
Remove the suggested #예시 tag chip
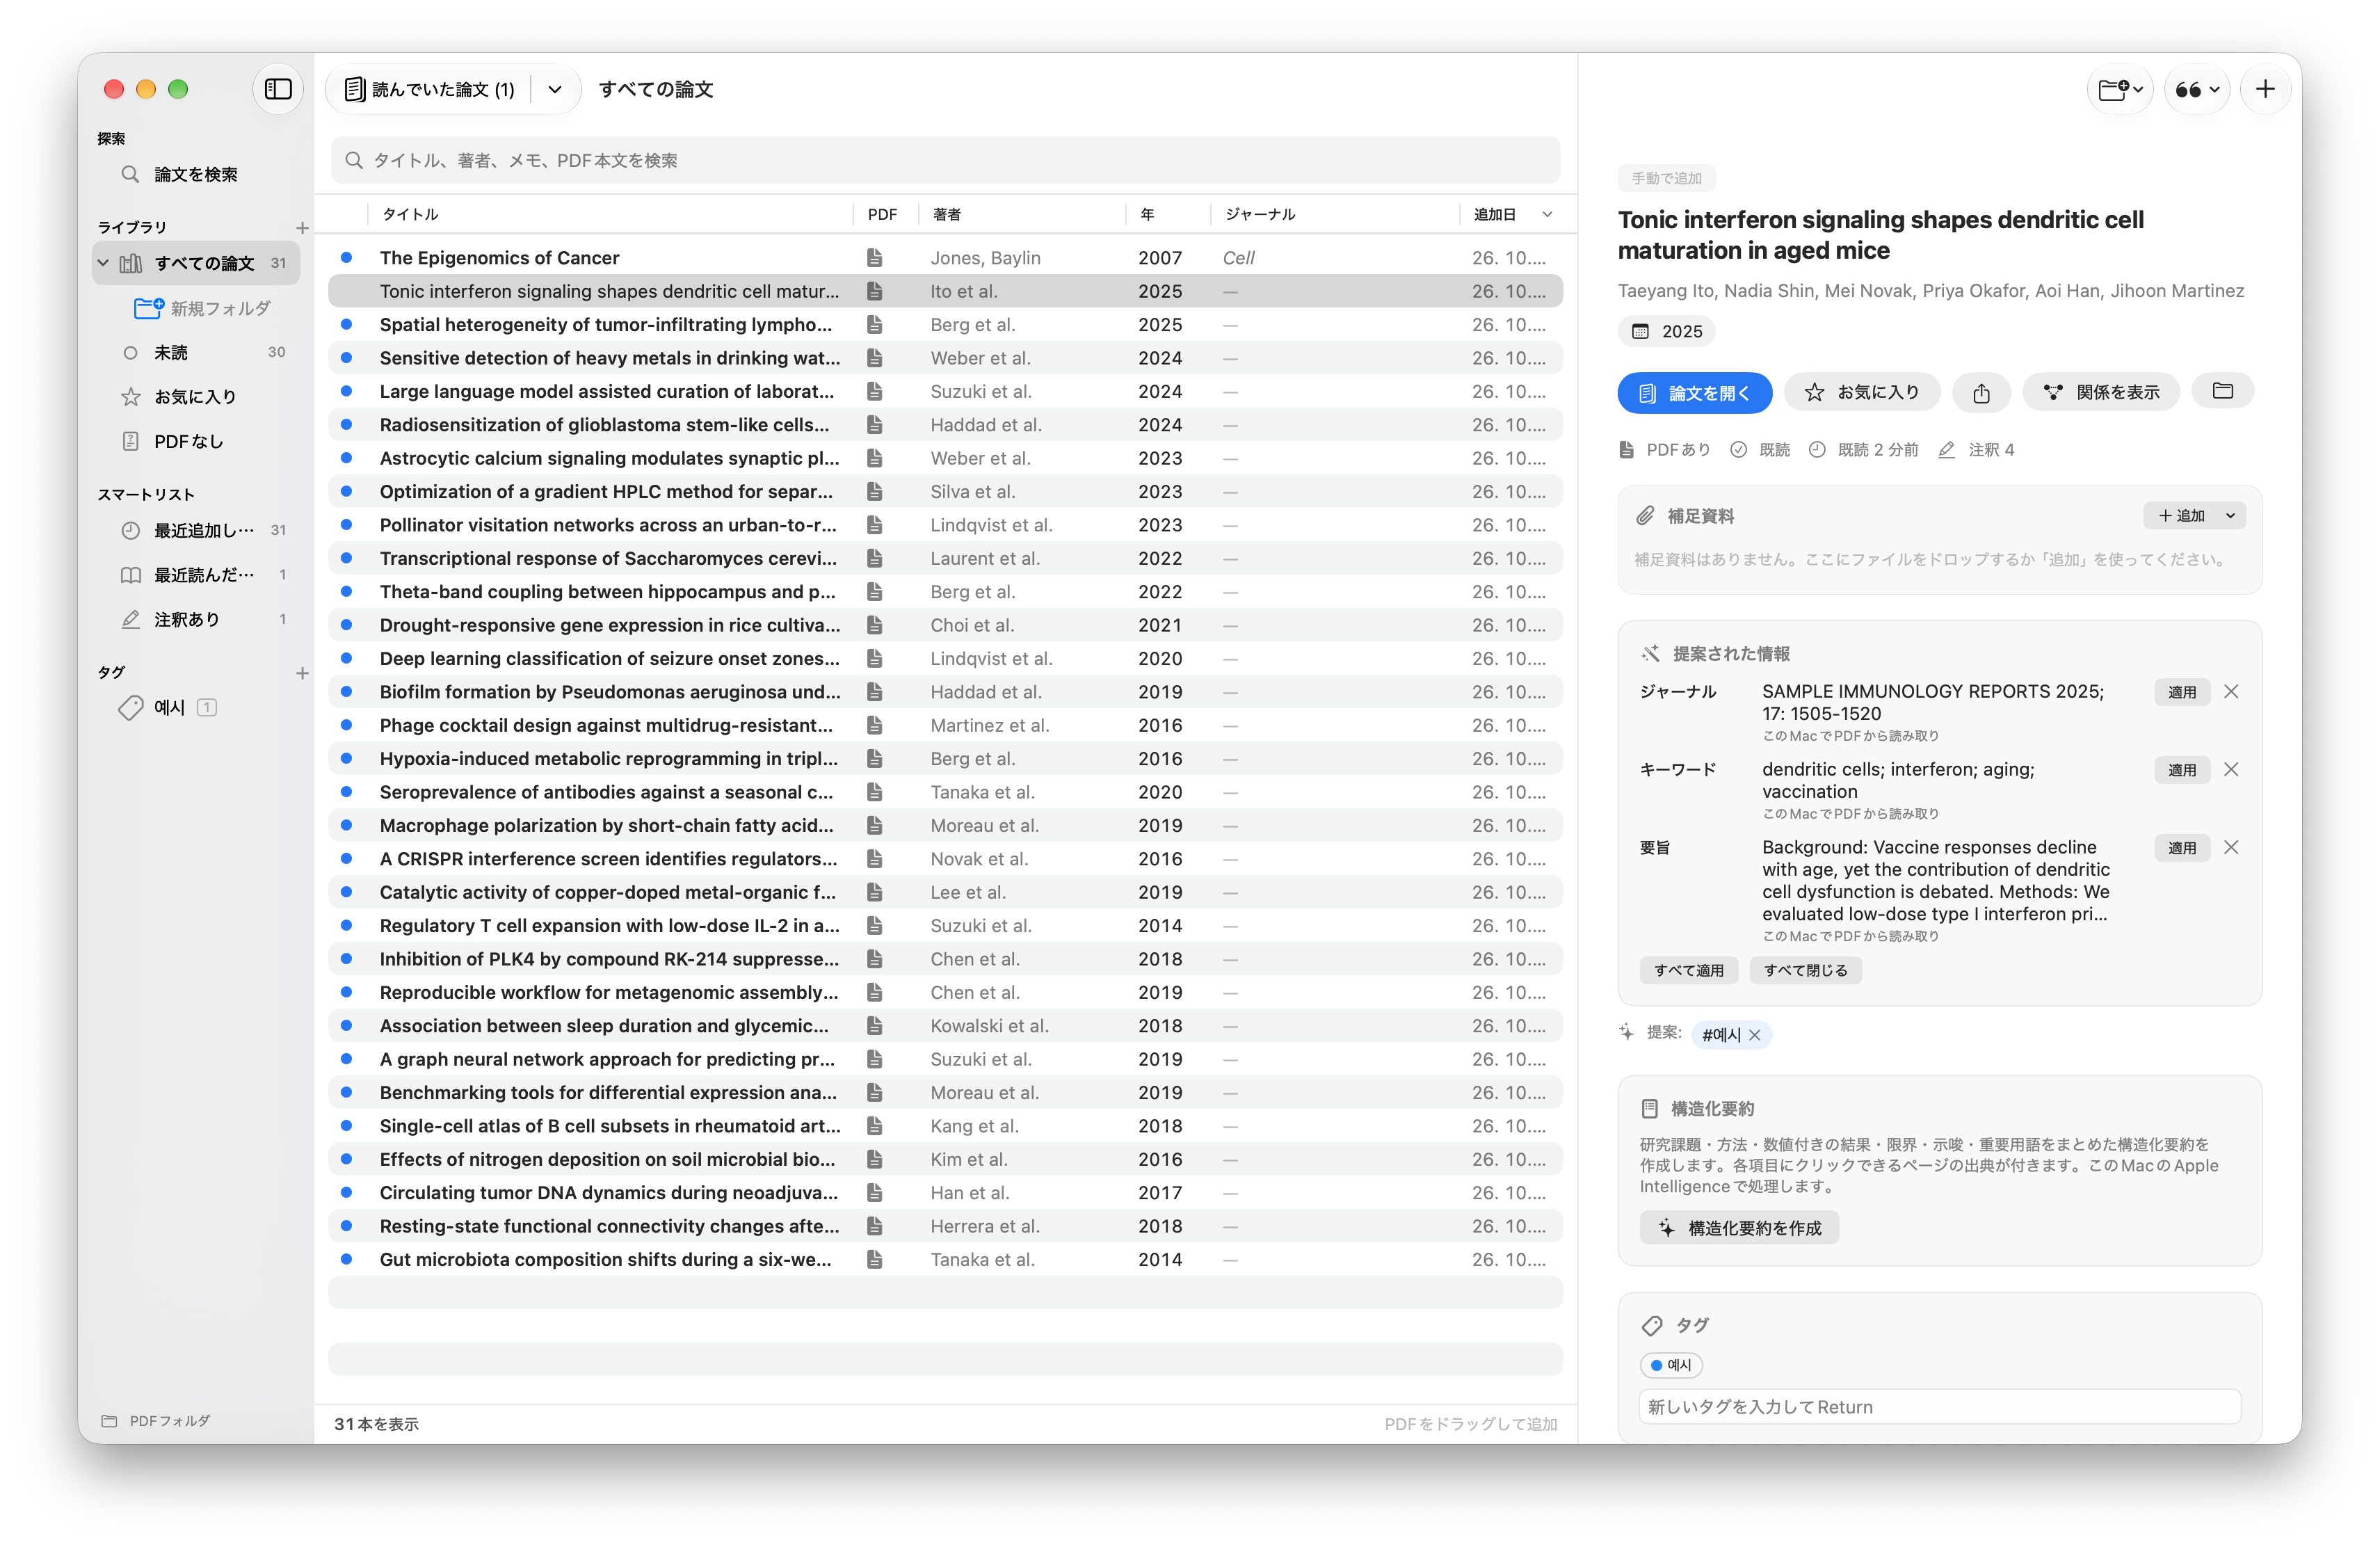coord(1755,1035)
